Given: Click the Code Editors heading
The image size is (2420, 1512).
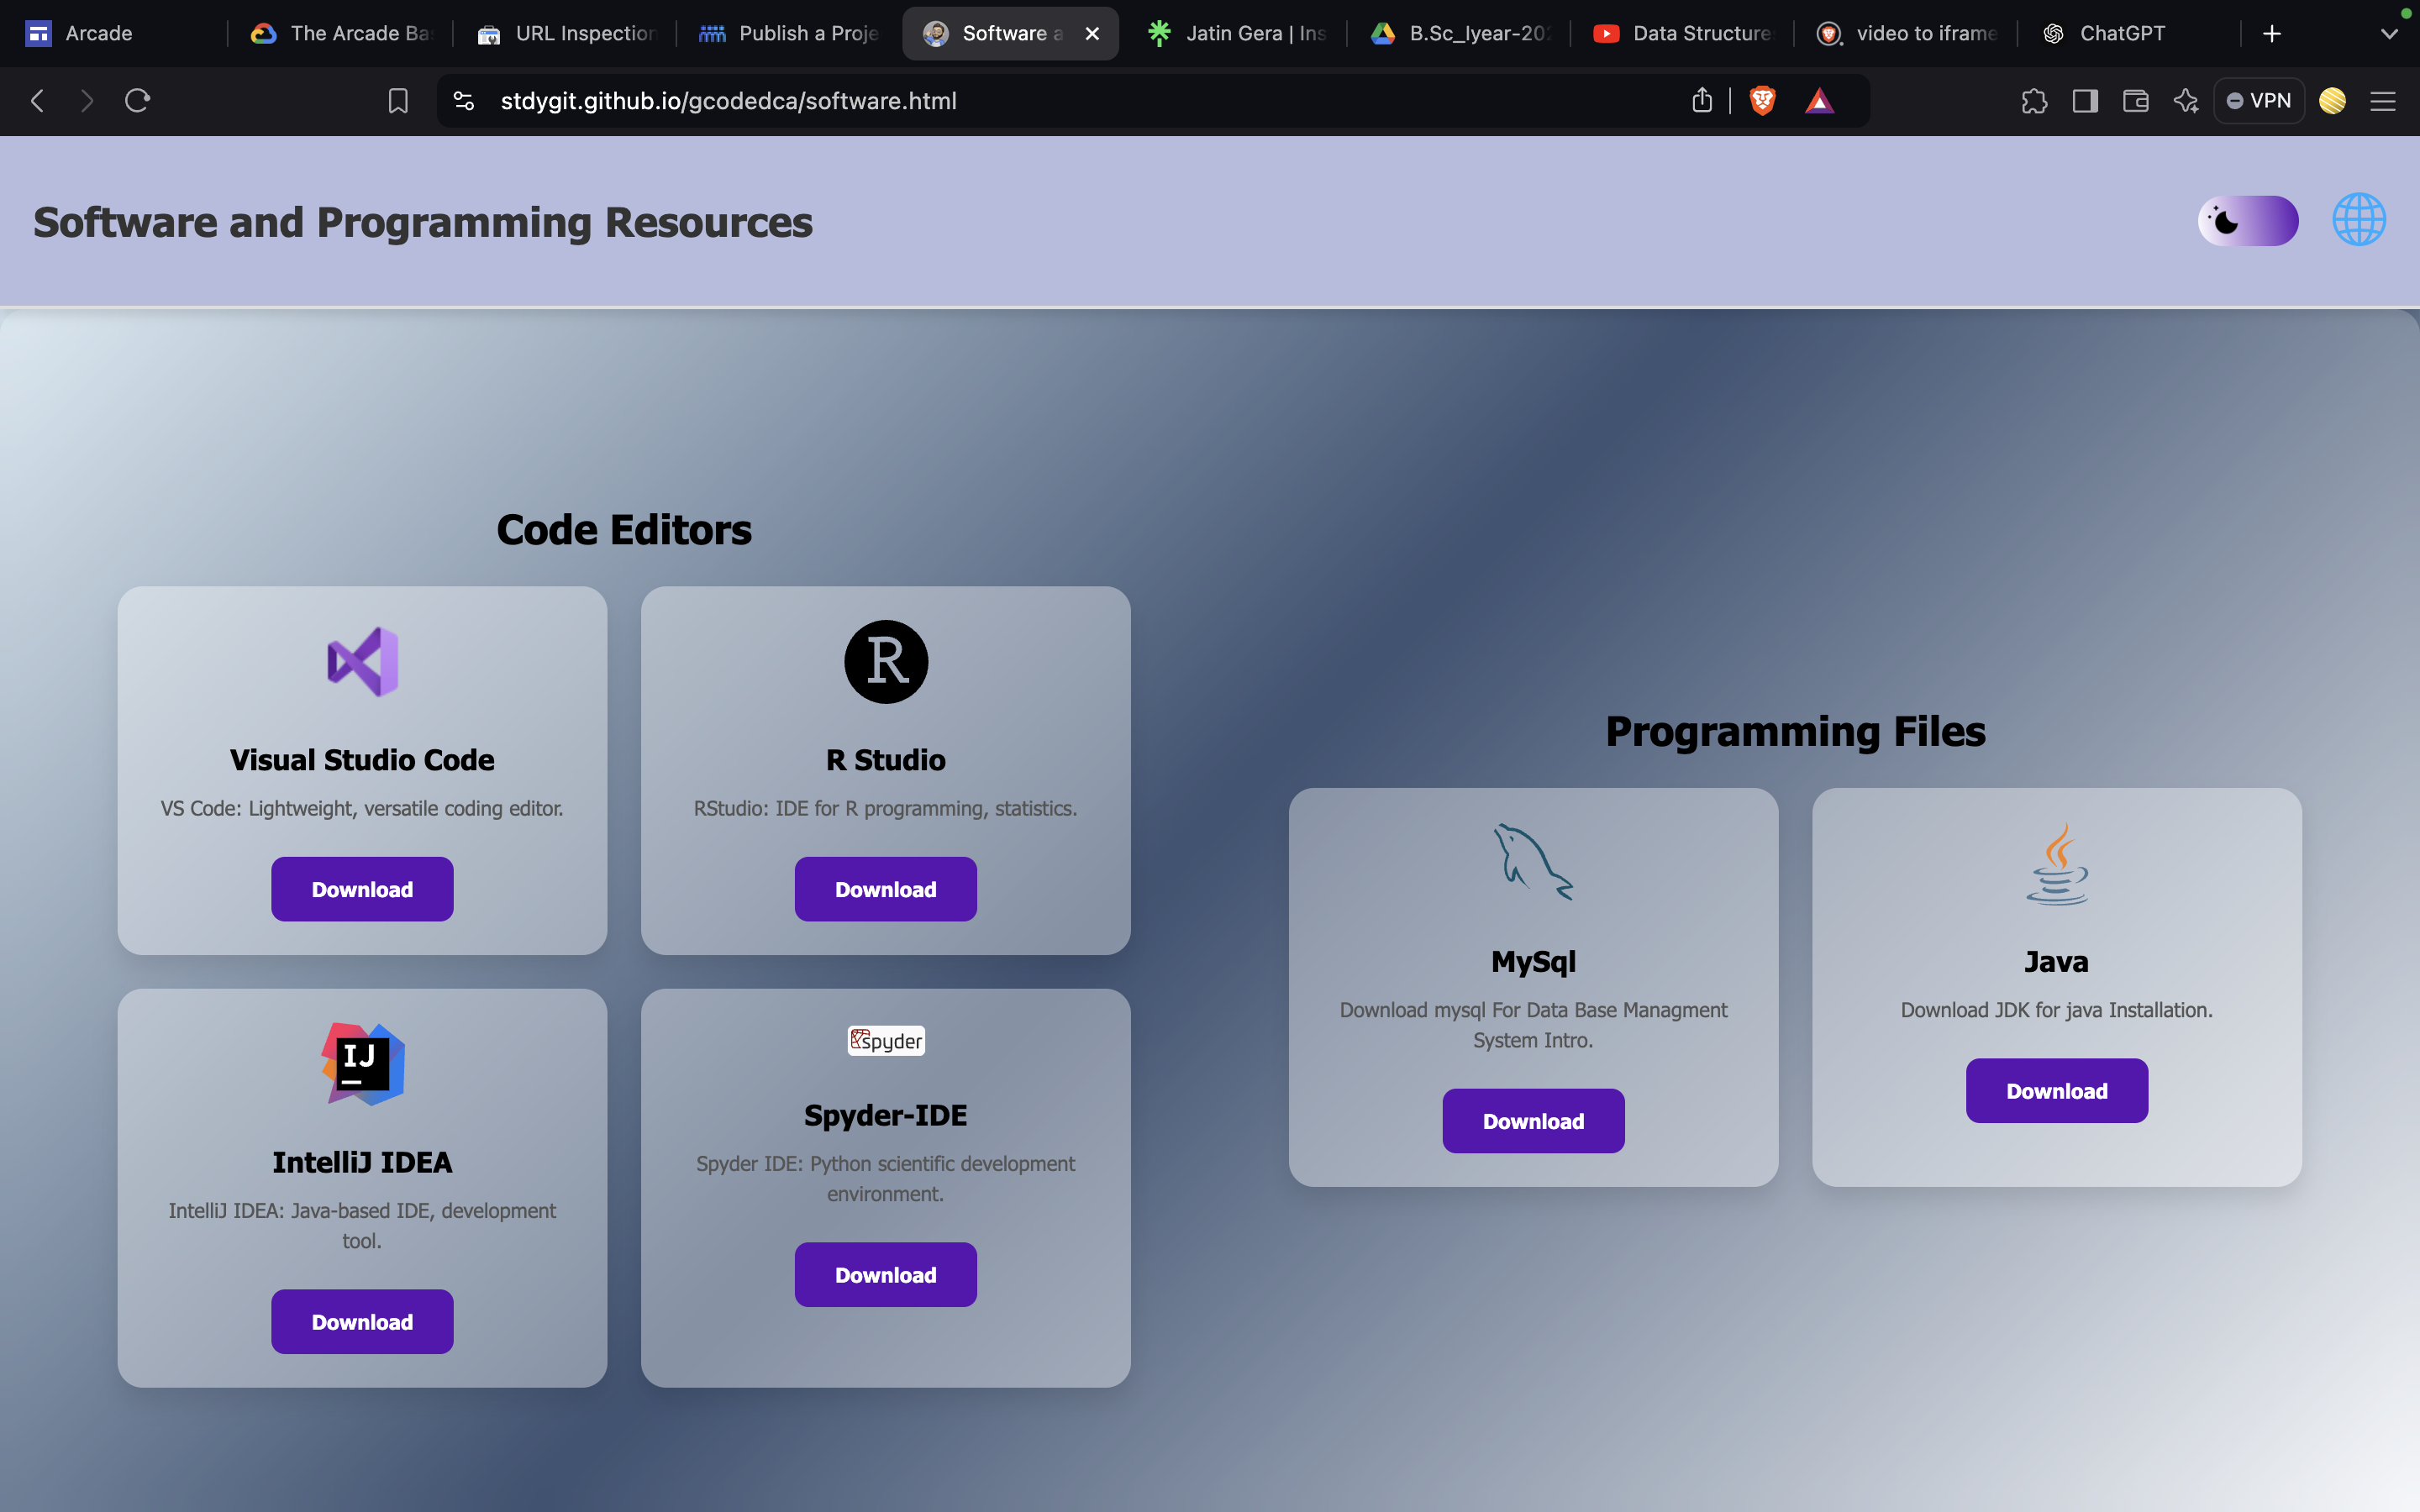Looking at the screenshot, I should [x=624, y=529].
